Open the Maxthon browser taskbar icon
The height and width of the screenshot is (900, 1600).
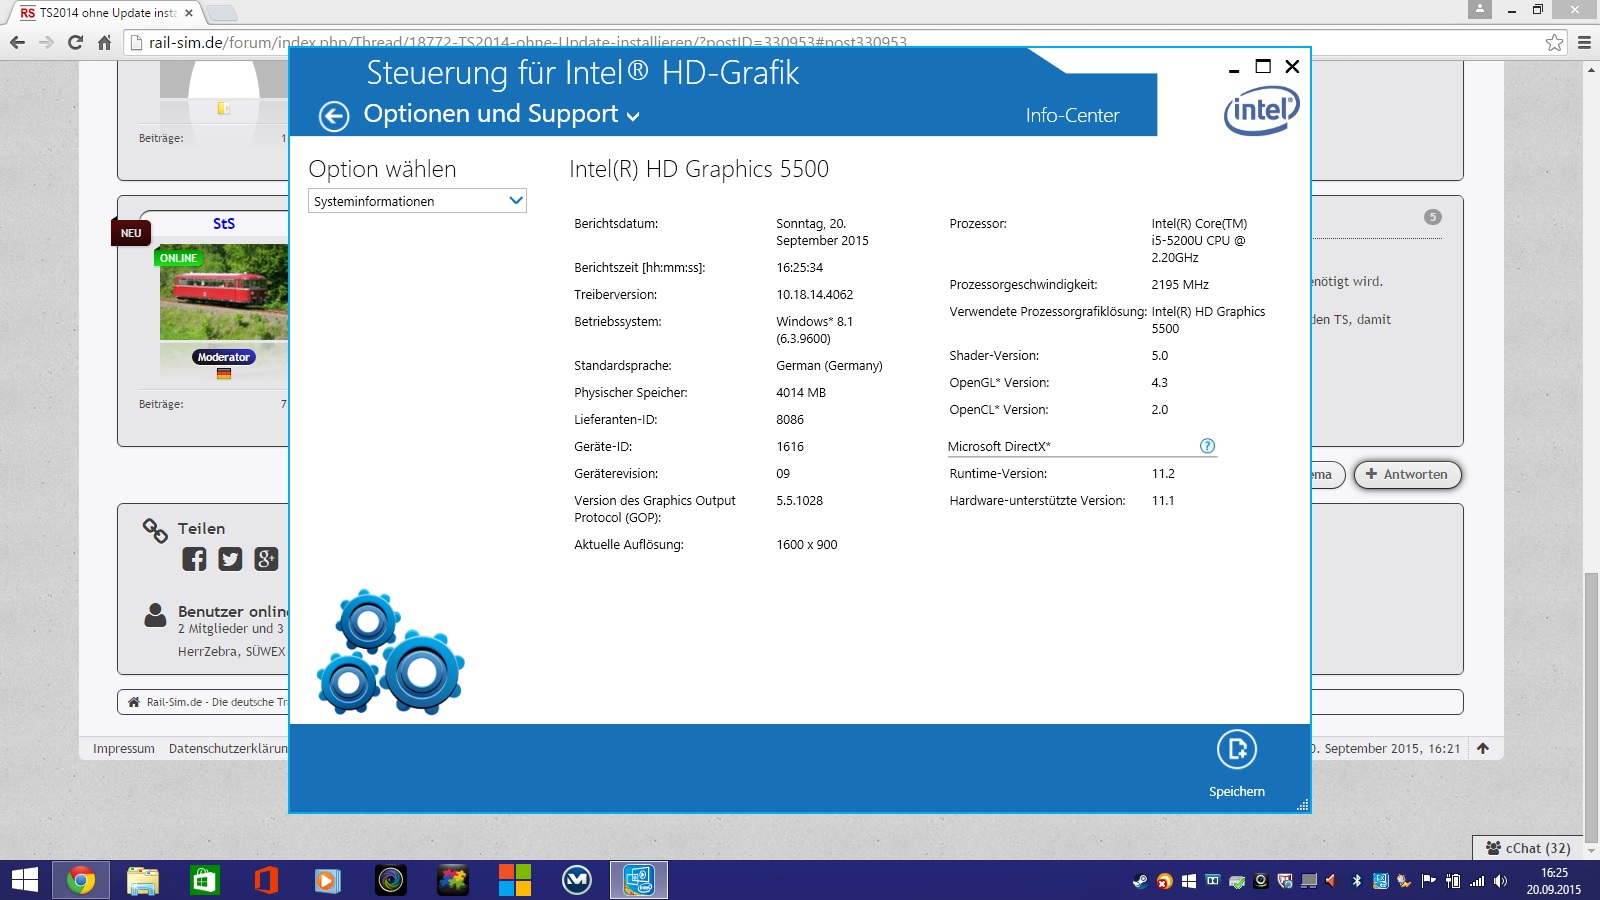click(577, 880)
